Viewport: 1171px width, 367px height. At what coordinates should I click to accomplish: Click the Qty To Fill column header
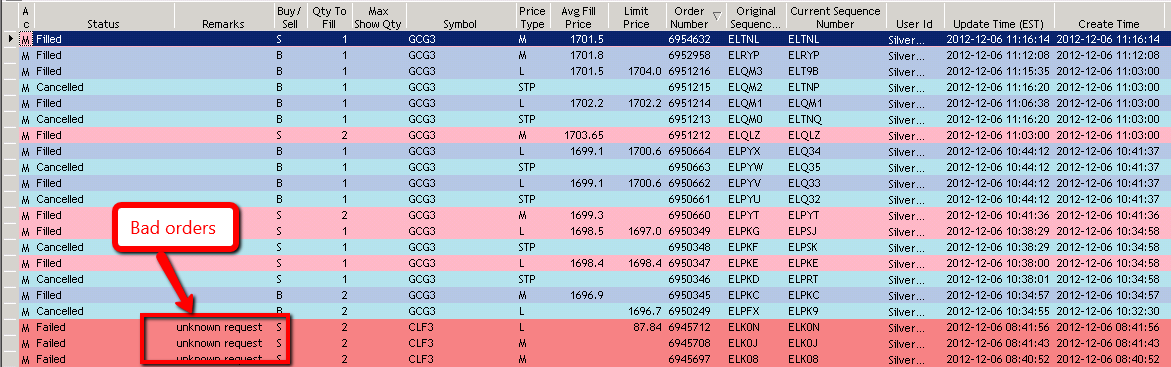[x=329, y=17]
